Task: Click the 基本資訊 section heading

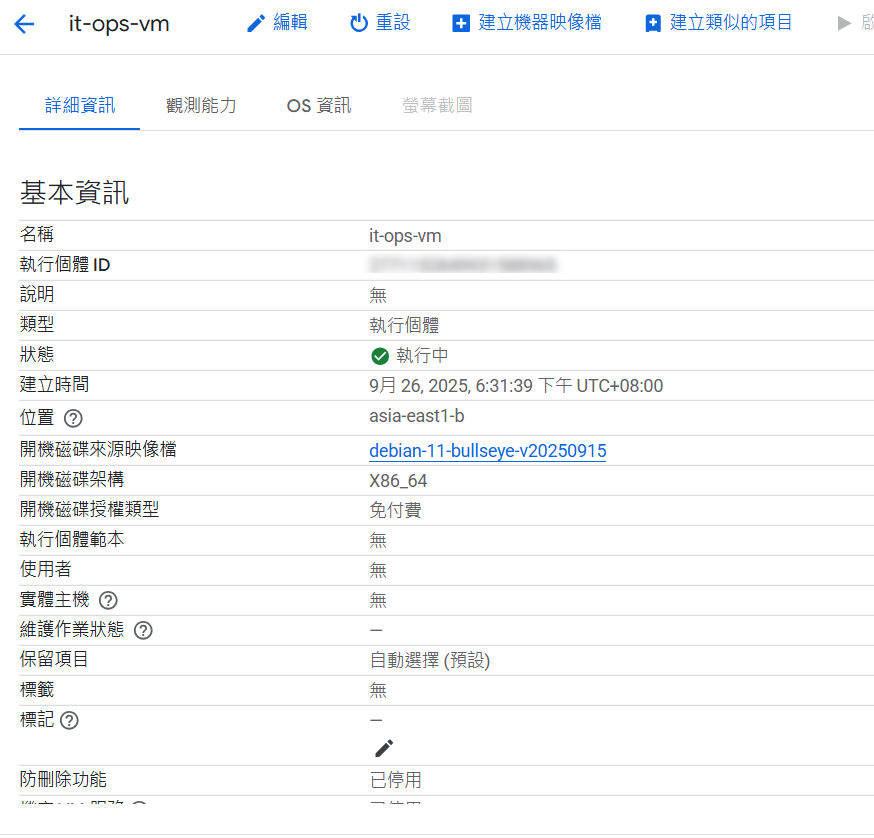Action: pyautogui.click(x=75, y=192)
